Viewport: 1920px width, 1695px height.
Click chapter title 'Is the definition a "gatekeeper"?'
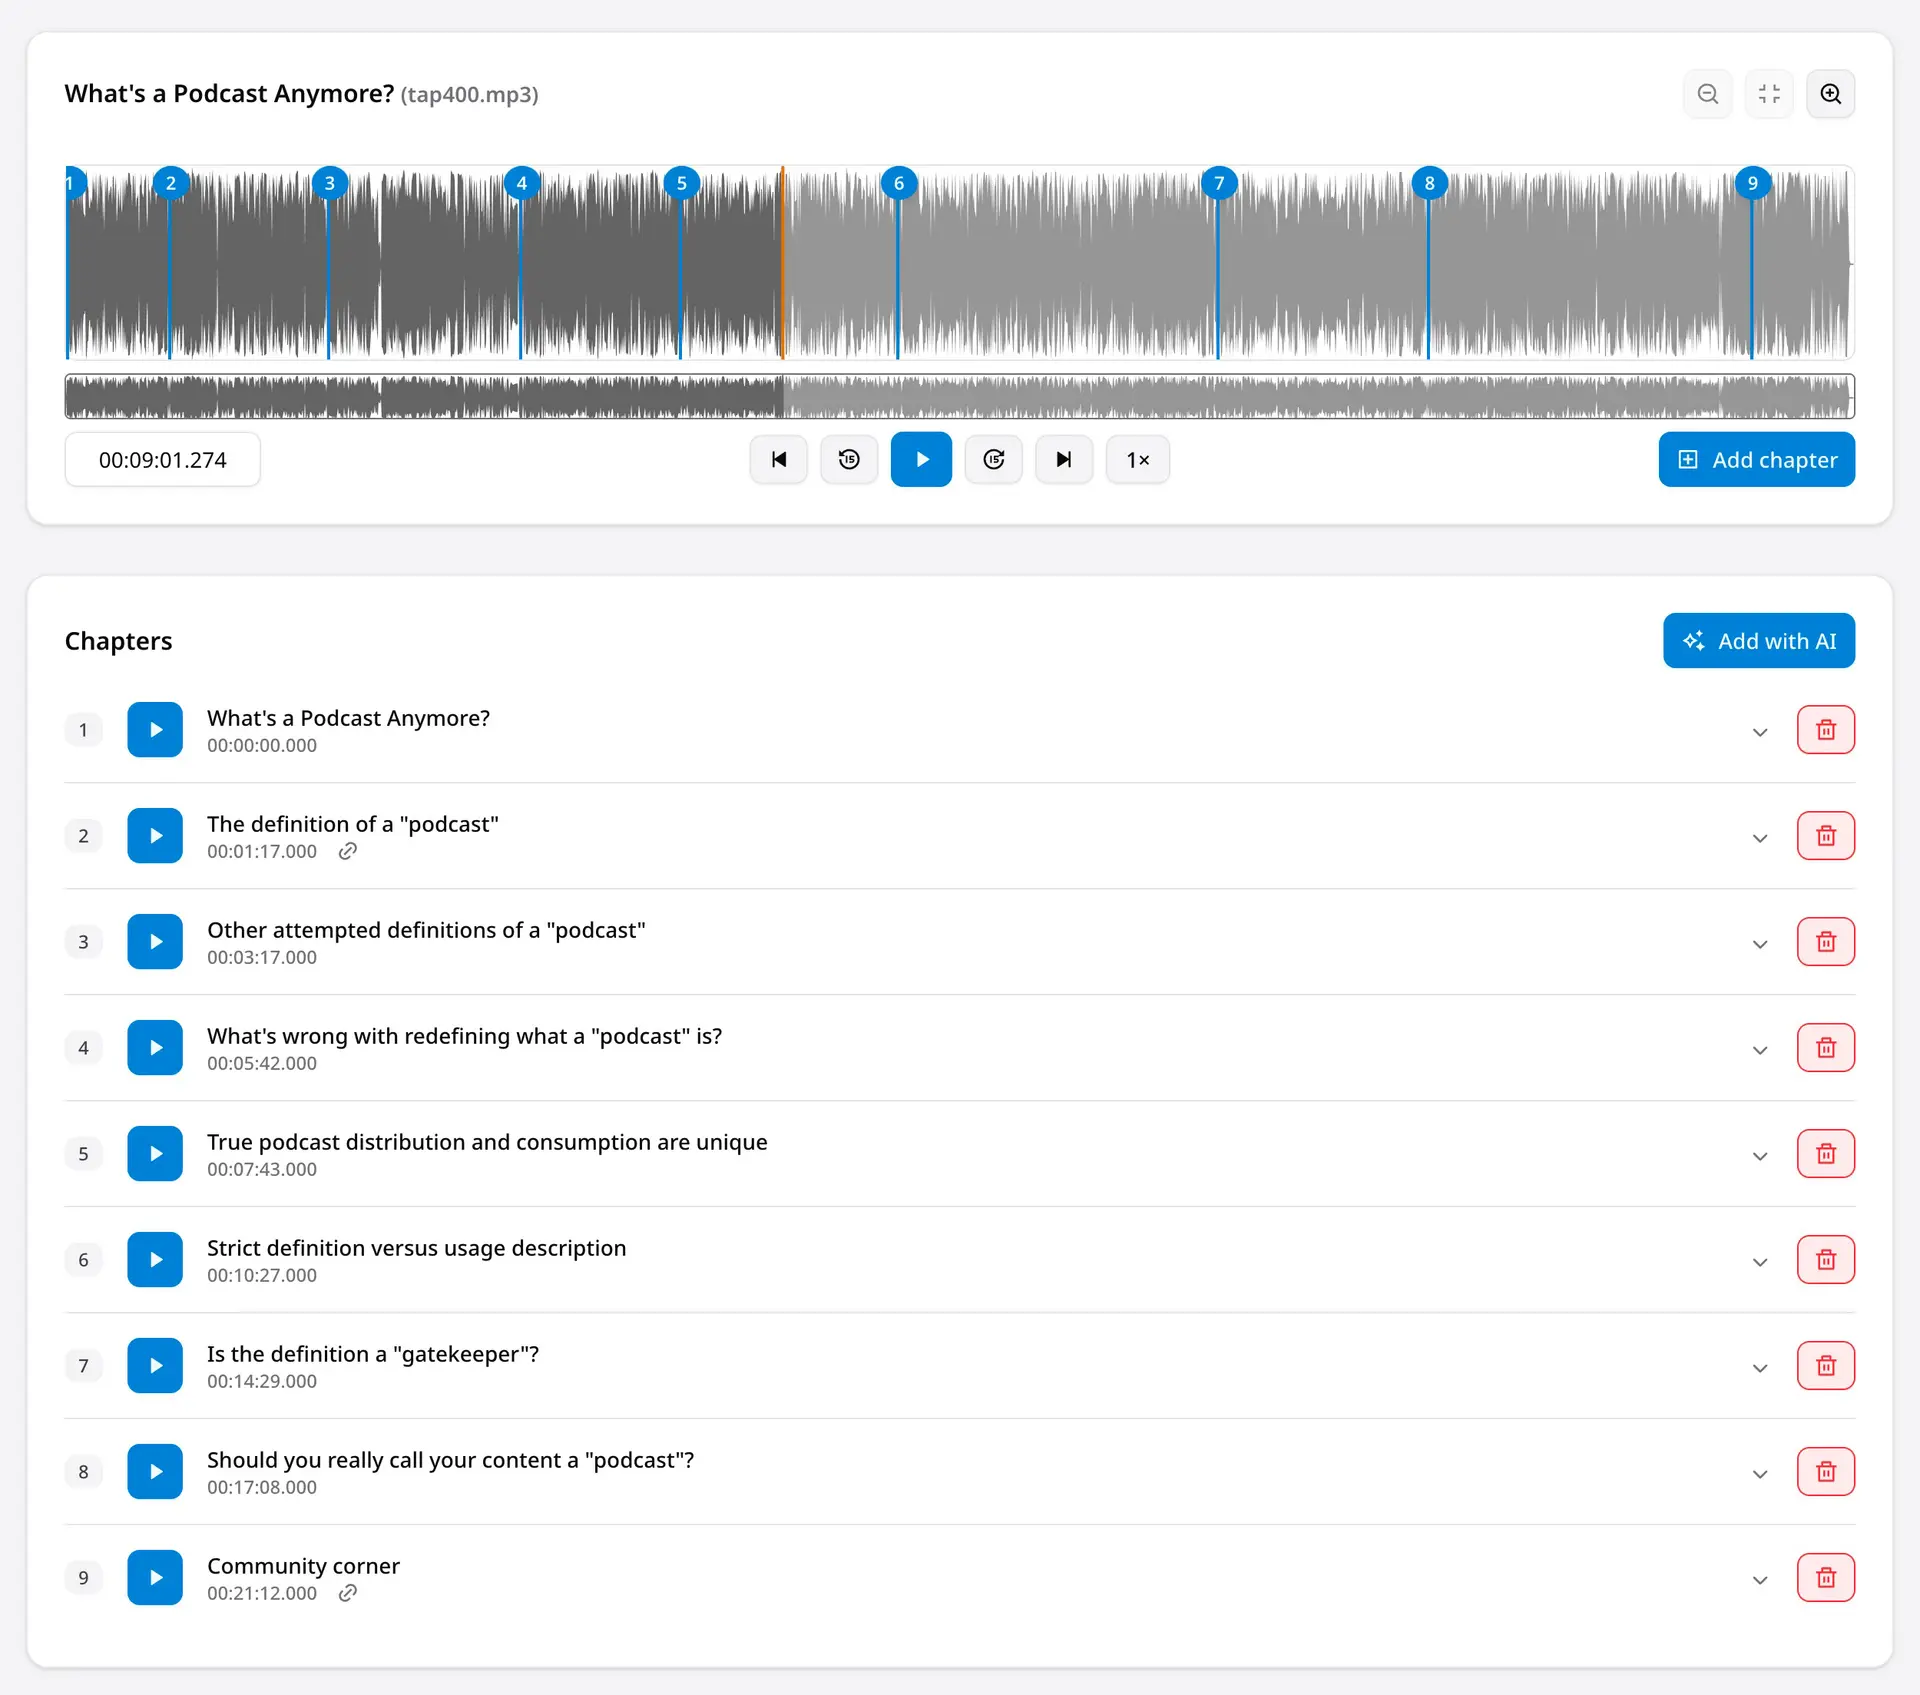373,1354
